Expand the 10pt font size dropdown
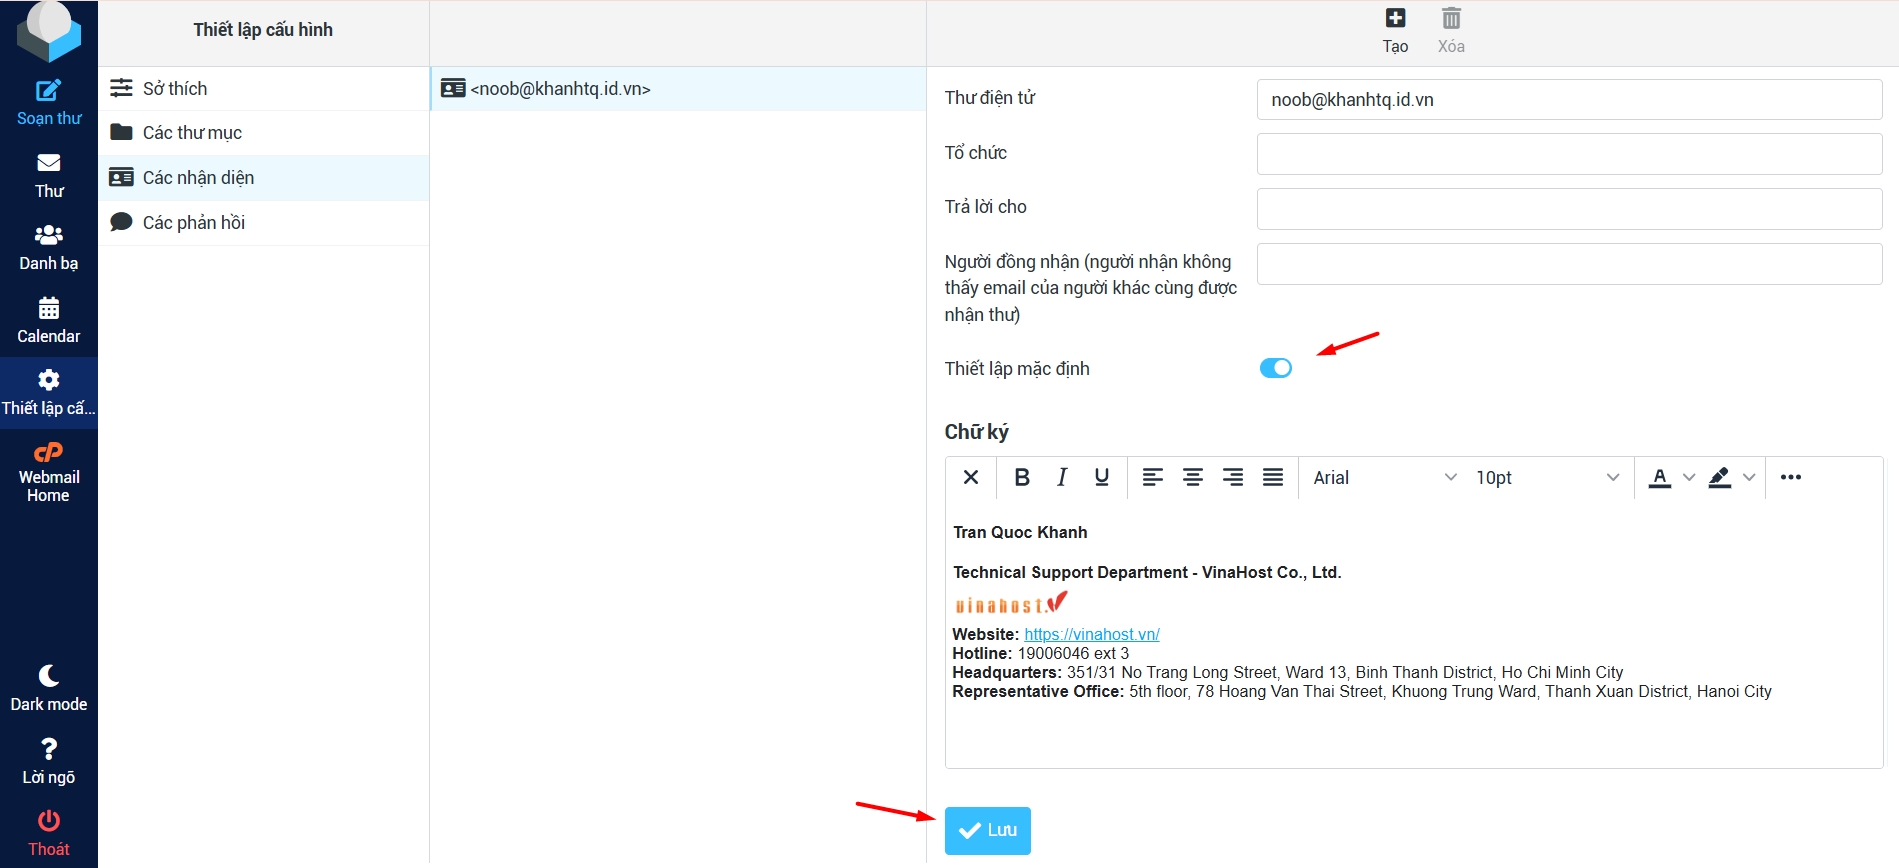The height and width of the screenshot is (868, 1899). pyautogui.click(x=1546, y=478)
